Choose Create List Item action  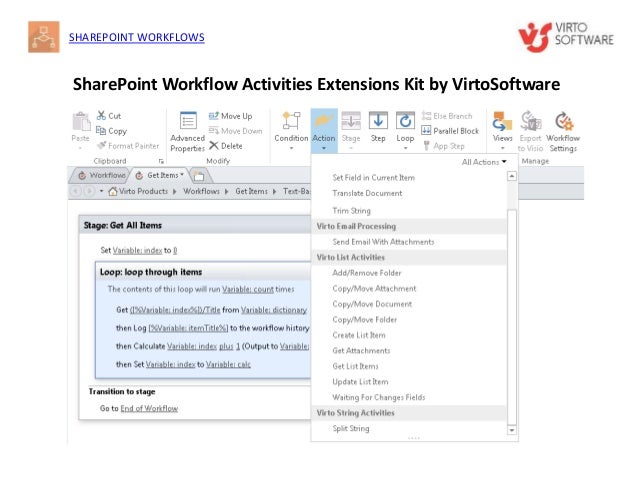[359, 335]
